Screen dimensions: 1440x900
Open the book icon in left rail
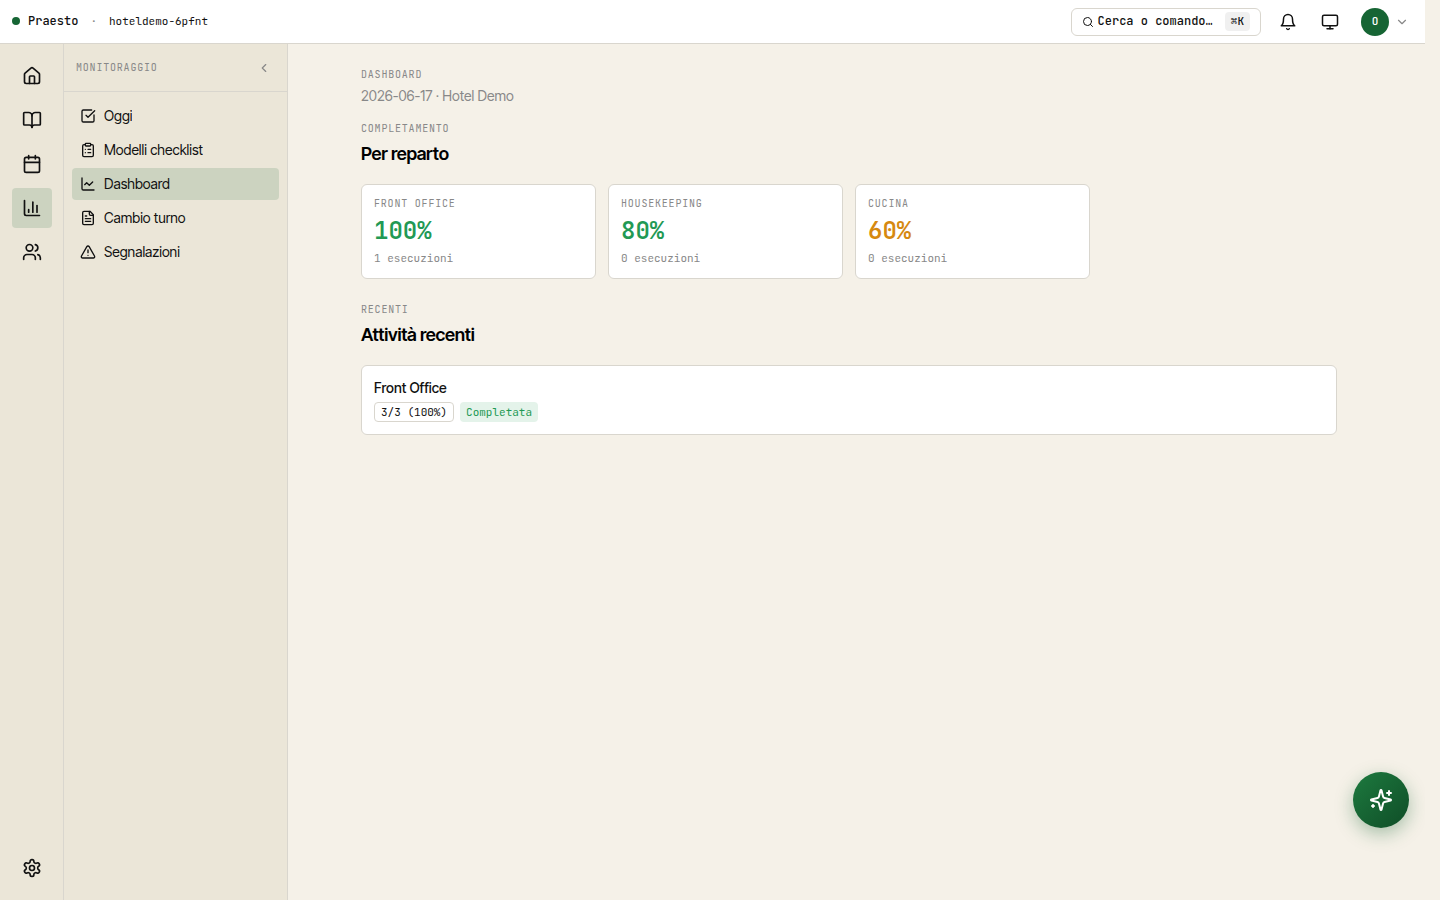pyautogui.click(x=32, y=120)
